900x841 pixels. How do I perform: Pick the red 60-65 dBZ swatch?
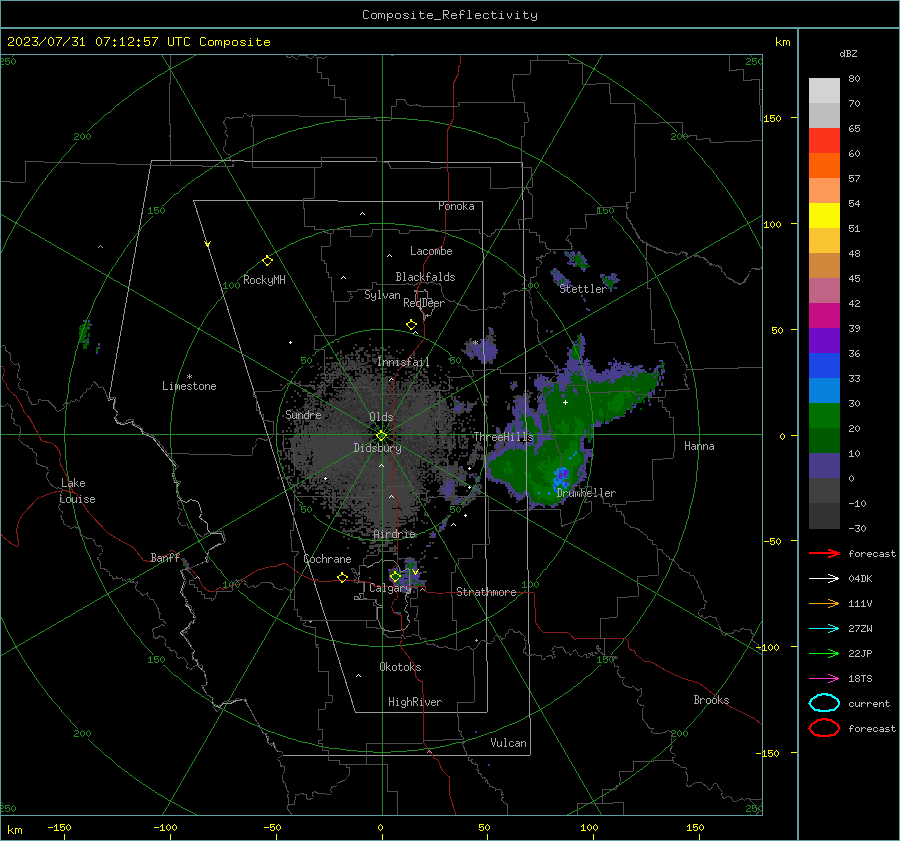click(x=824, y=141)
